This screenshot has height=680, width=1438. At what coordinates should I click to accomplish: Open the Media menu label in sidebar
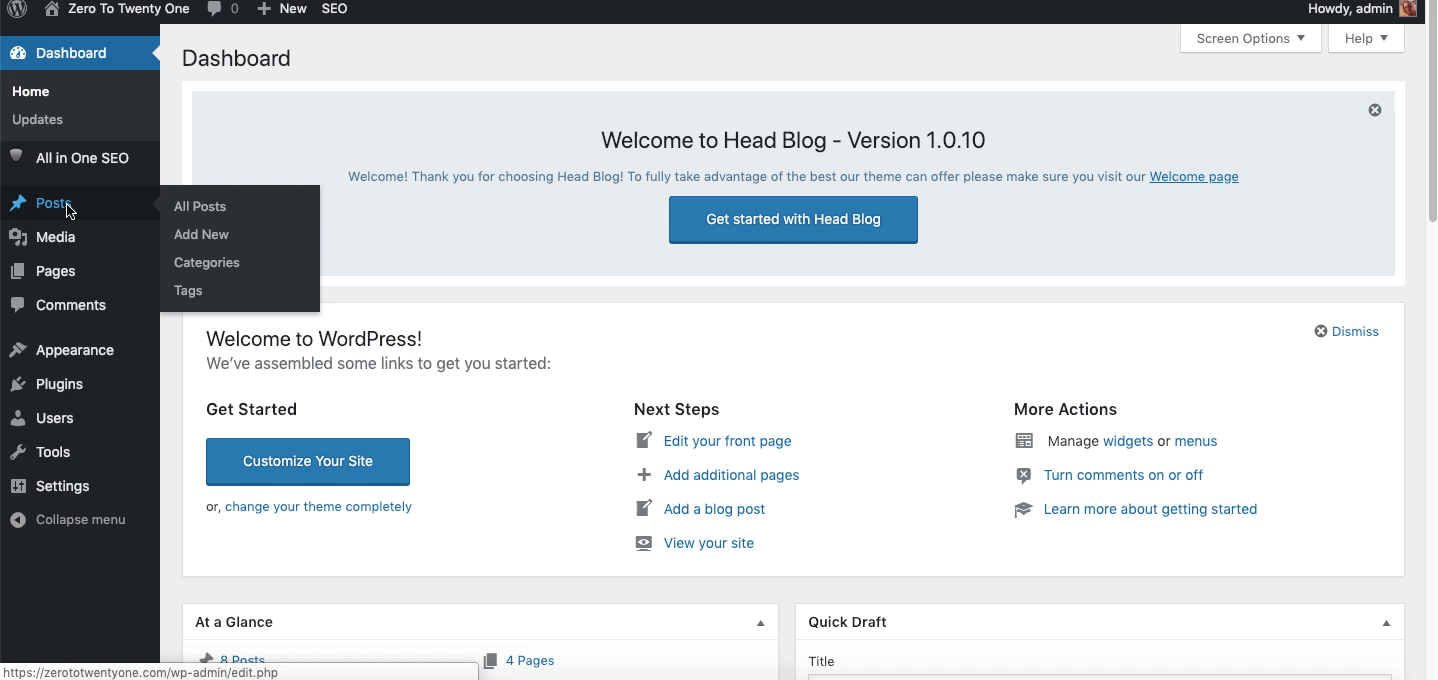pyautogui.click(x=55, y=237)
